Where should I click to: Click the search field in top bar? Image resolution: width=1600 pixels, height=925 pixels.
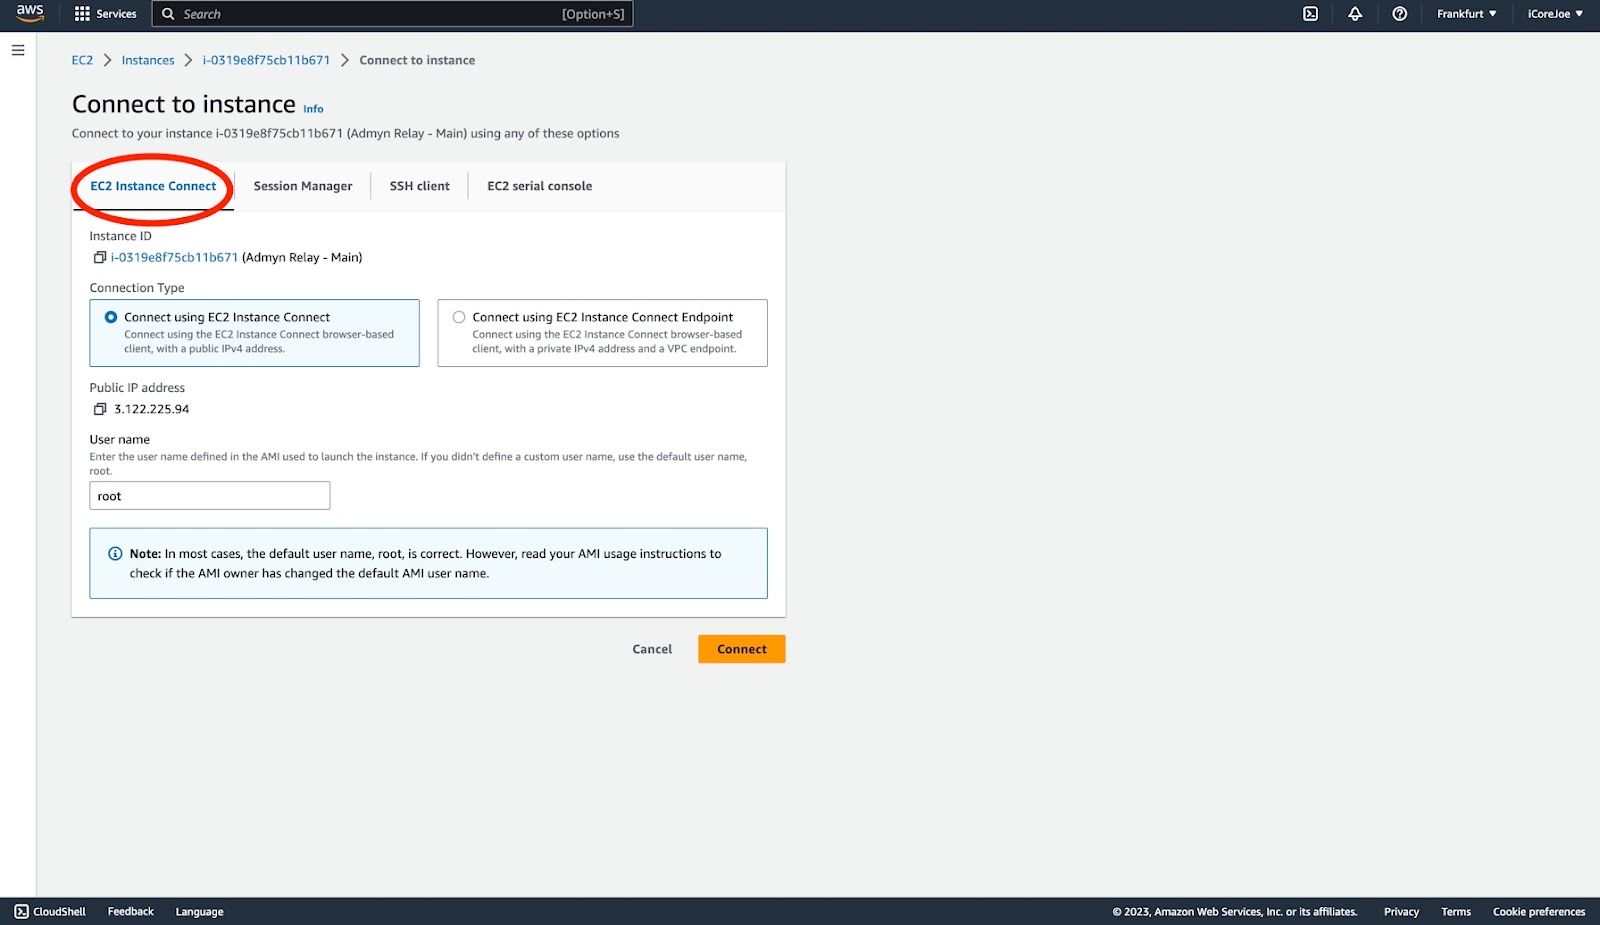[x=392, y=14]
